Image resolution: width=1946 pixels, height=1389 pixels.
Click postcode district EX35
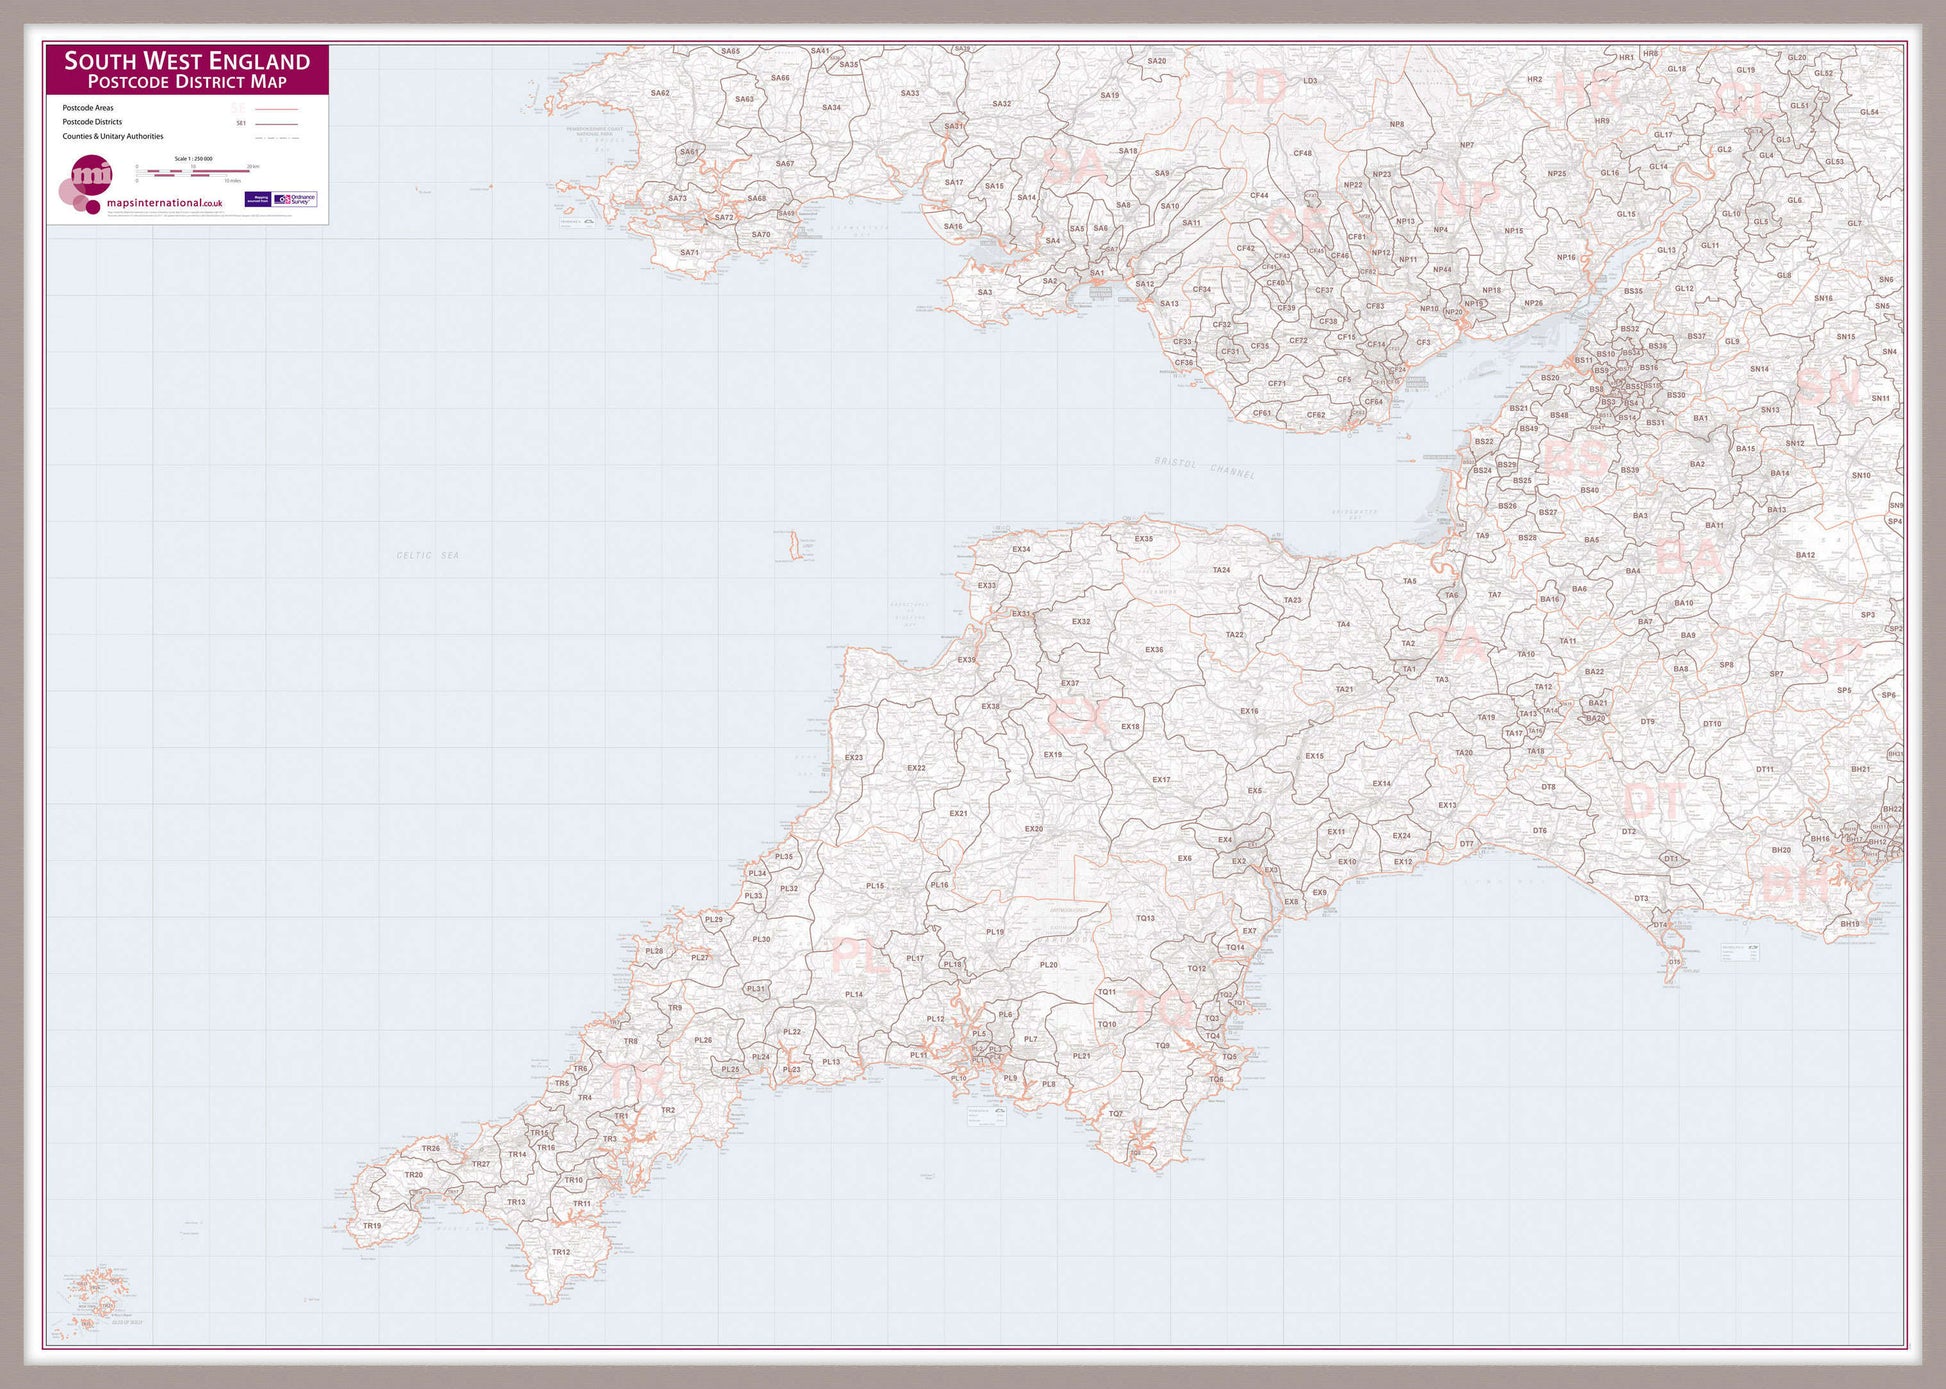pos(1143,539)
